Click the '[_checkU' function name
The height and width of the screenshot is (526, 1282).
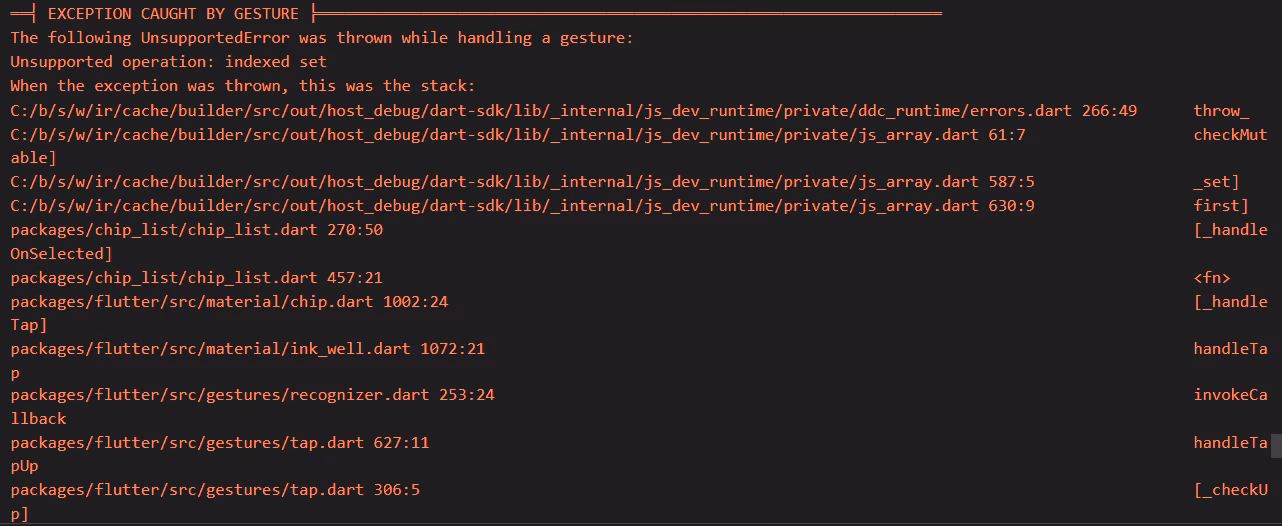(x=1230, y=490)
